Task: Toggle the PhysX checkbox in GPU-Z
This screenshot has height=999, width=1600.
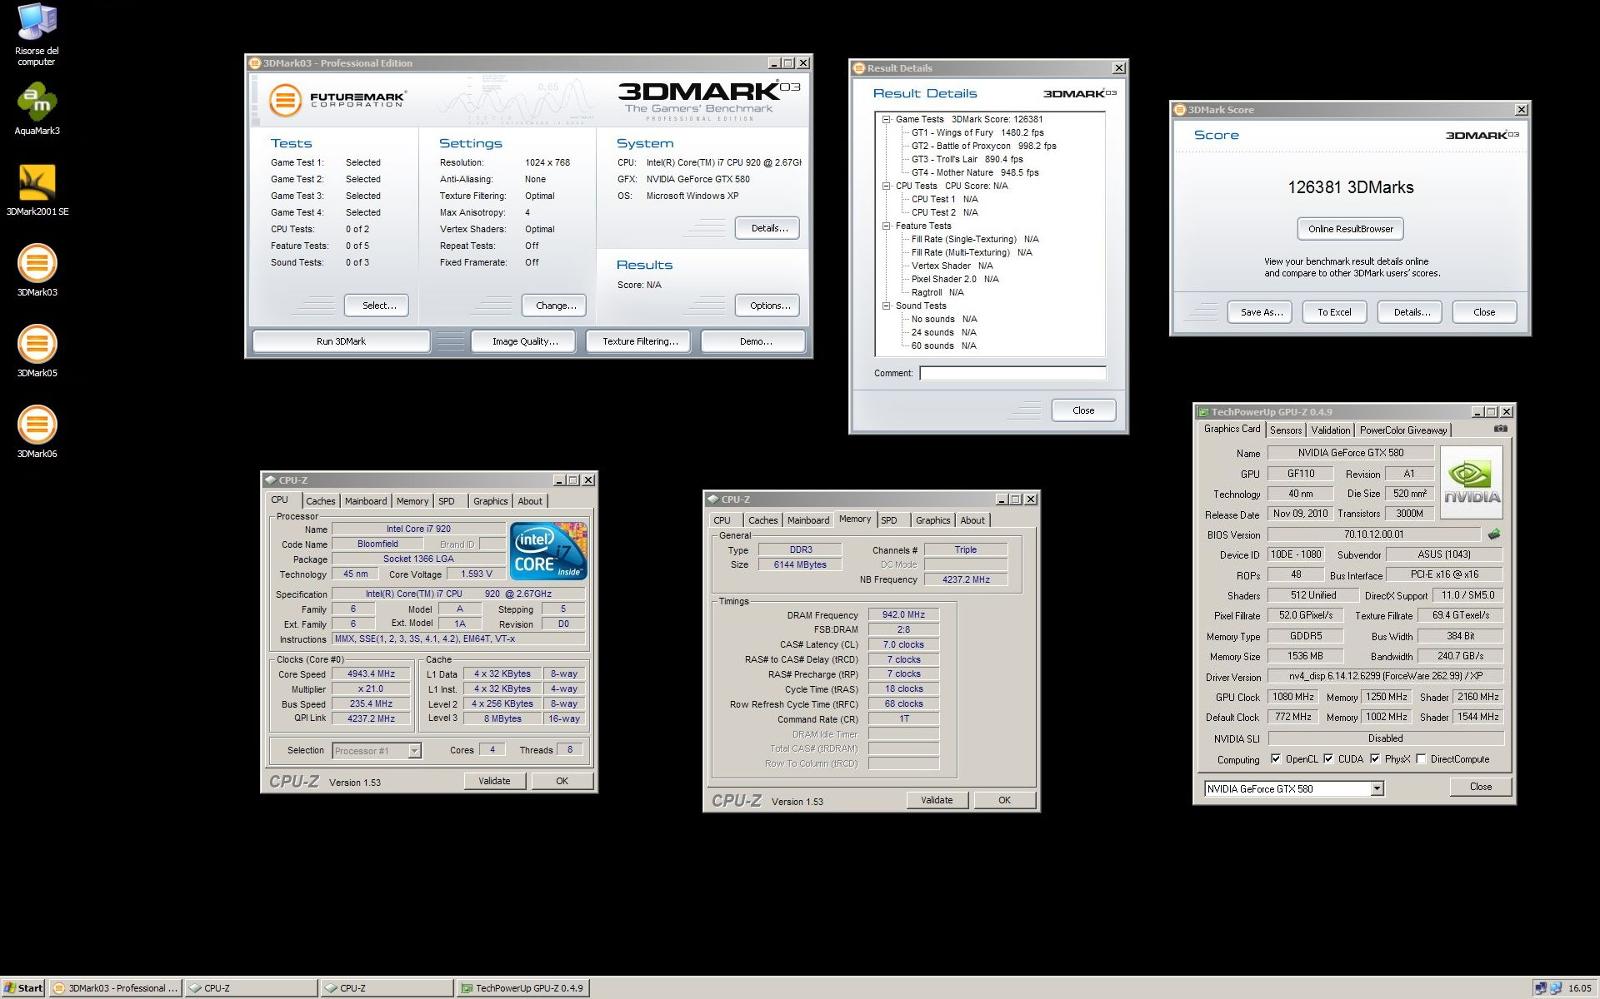Action: click(x=1375, y=759)
